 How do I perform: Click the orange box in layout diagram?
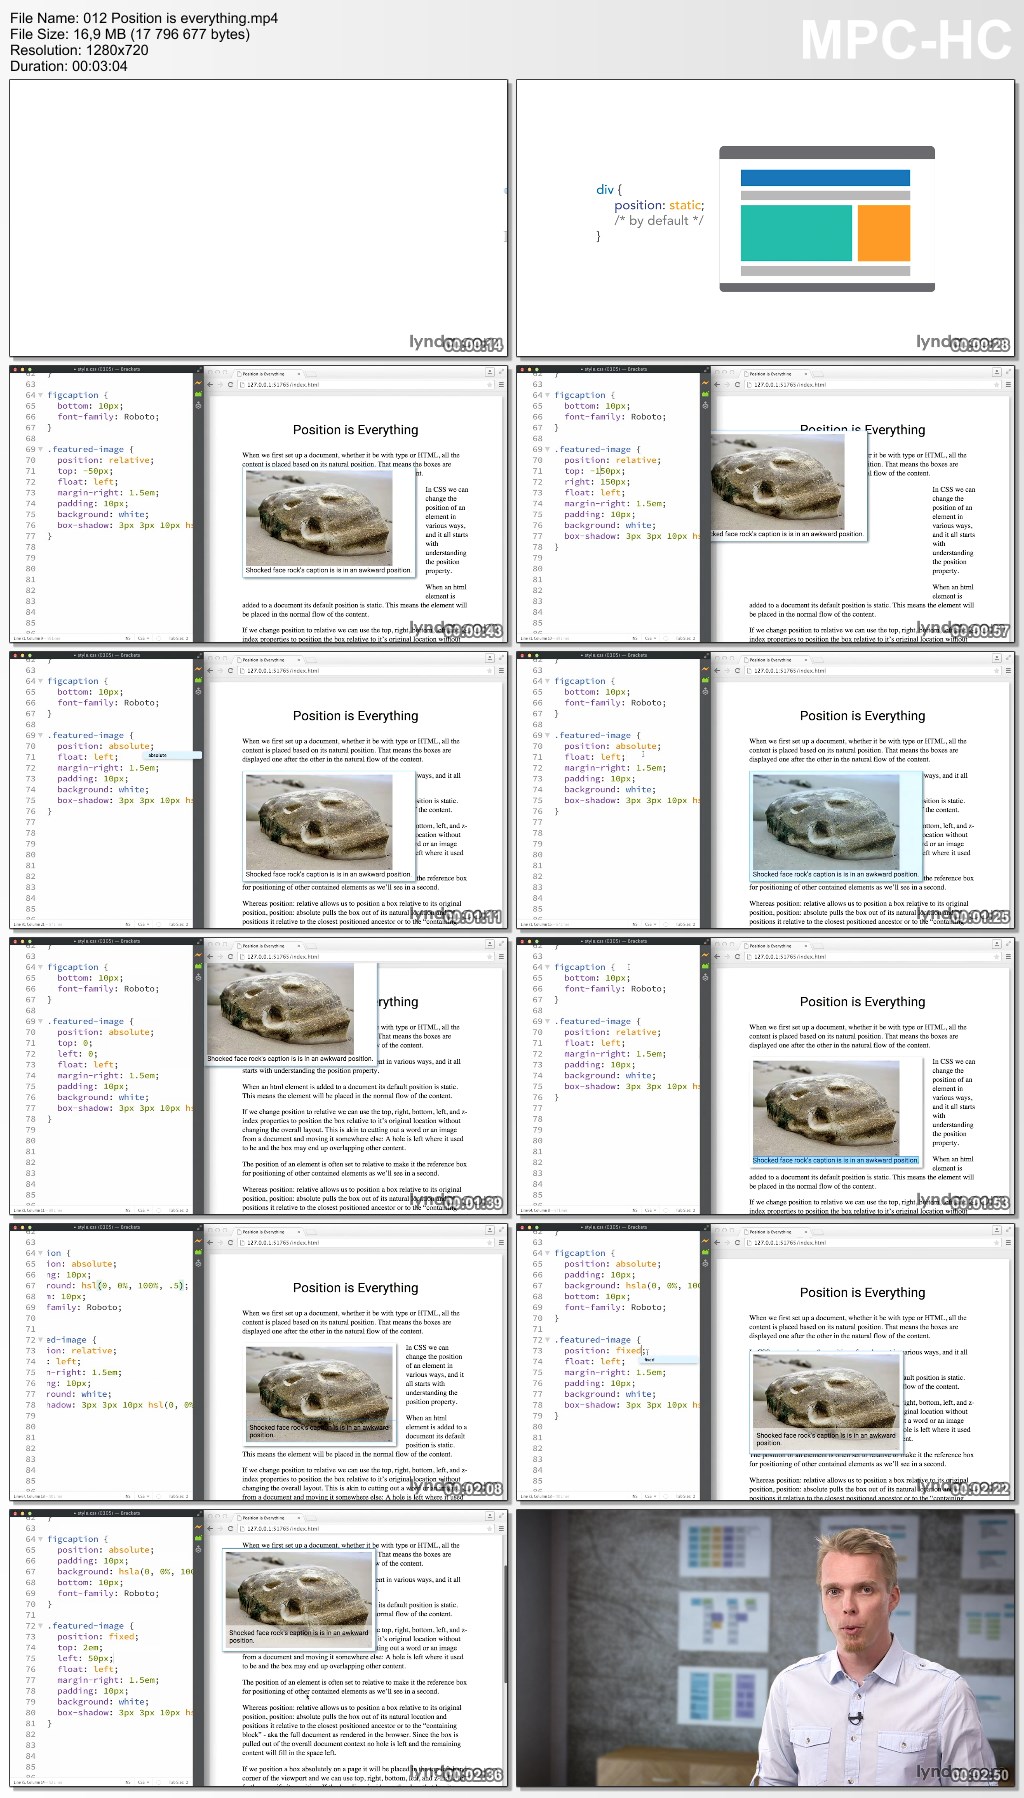884,232
